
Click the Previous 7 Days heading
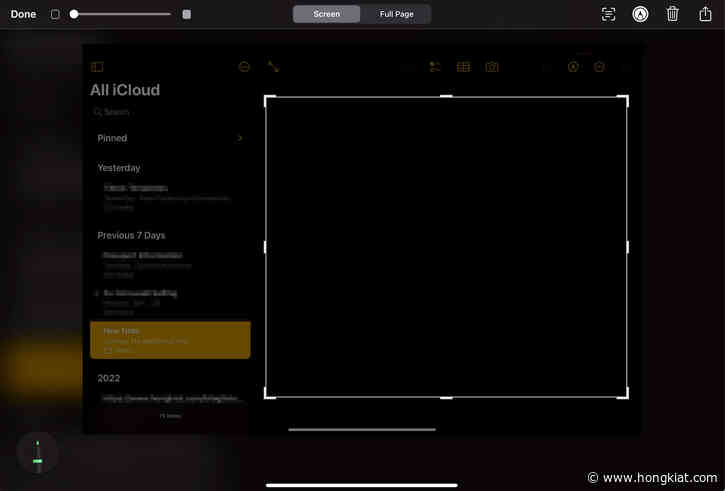point(131,235)
